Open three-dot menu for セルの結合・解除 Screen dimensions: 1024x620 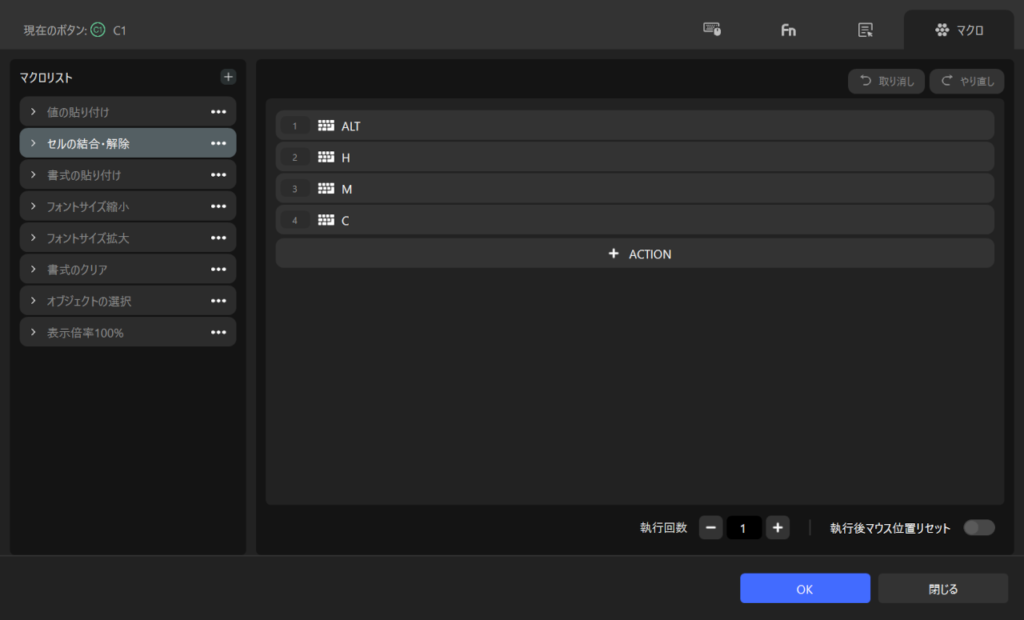[x=218, y=144]
